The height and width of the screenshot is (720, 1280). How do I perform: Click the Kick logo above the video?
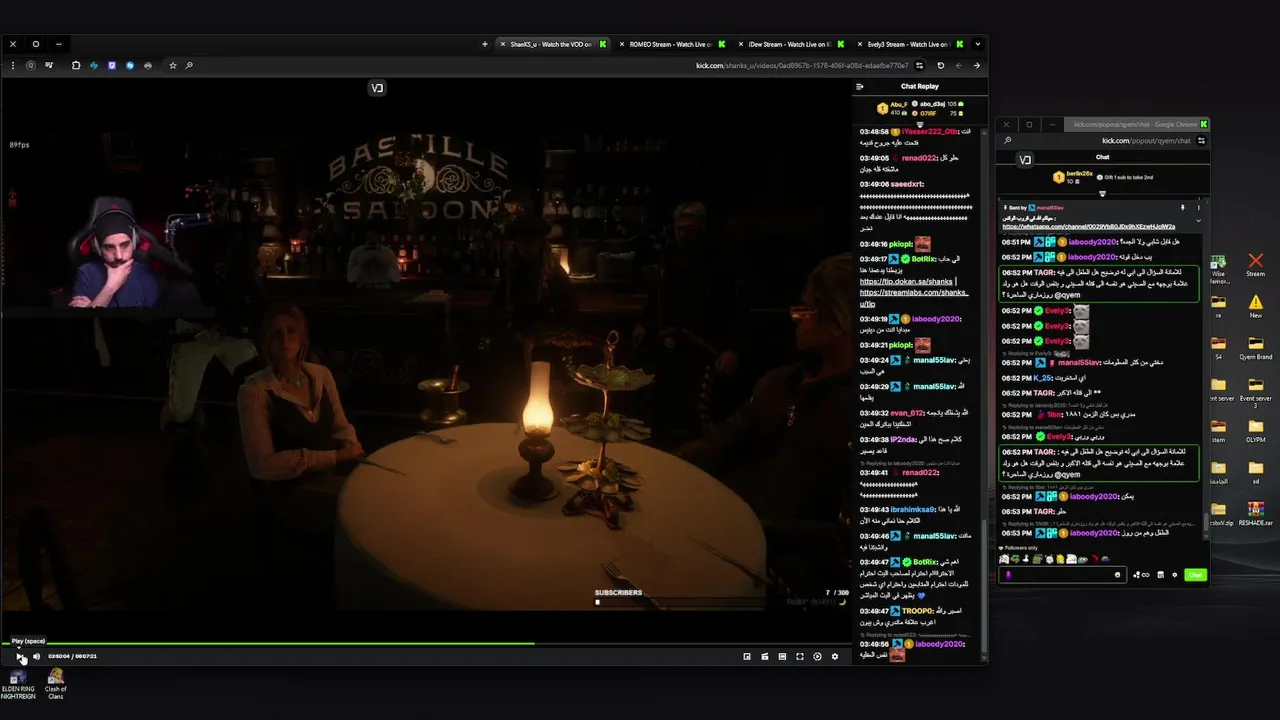[x=377, y=88]
